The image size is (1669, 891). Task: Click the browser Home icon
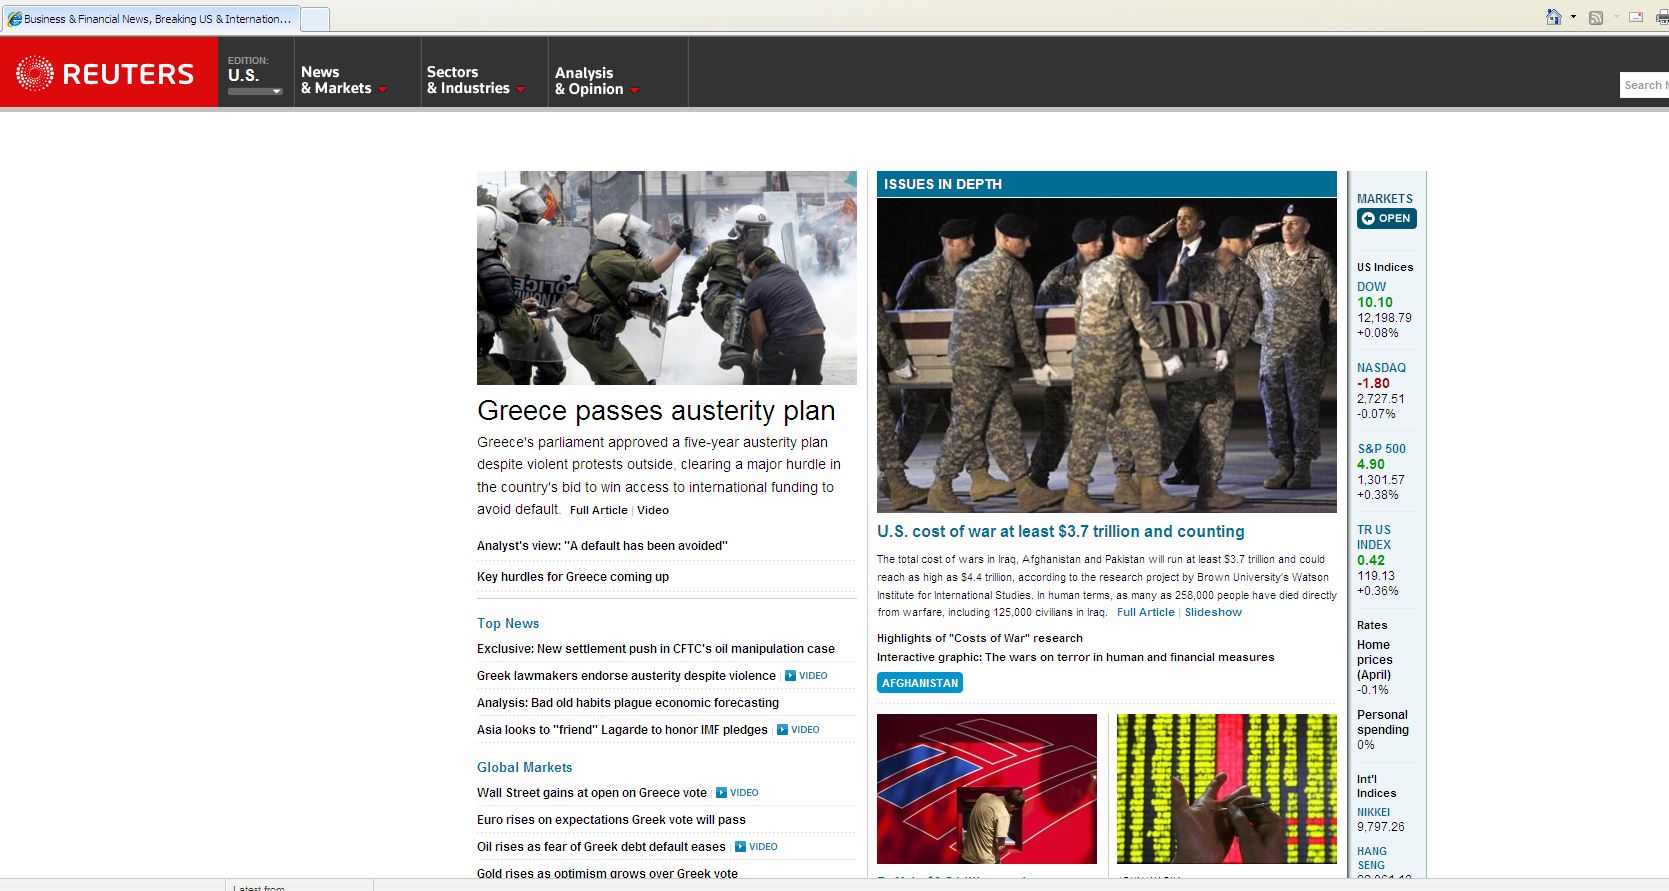pos(1553,17)
